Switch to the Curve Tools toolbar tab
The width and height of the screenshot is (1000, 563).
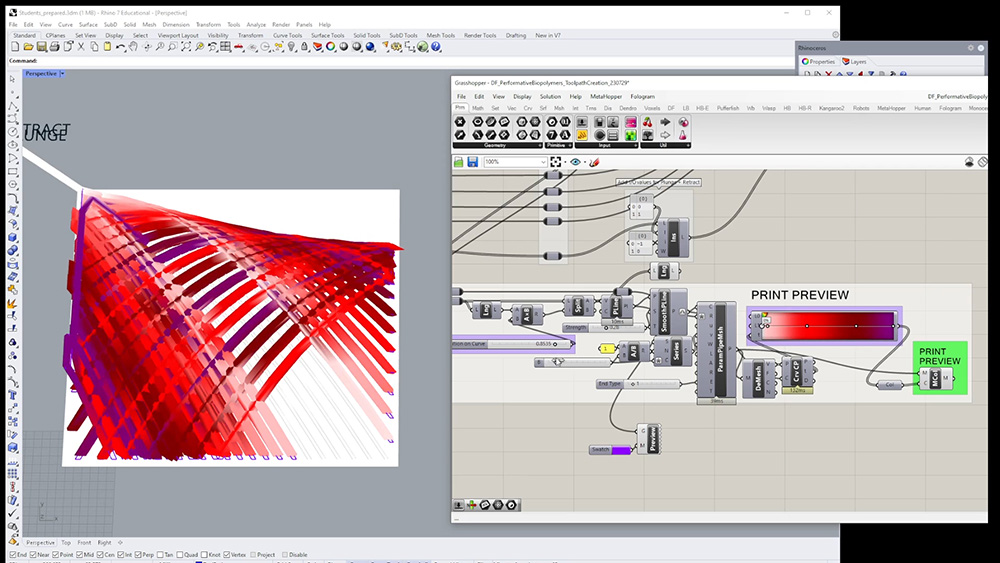tap(287, 35)
